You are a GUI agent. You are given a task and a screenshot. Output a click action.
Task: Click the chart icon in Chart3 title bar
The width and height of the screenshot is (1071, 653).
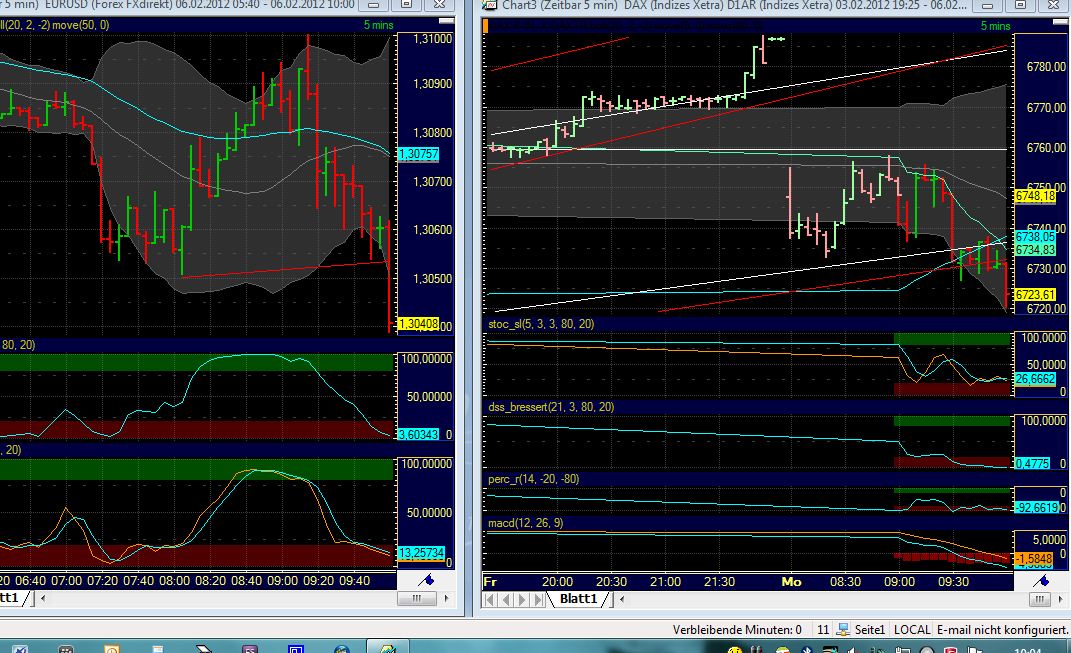(487, 6)
